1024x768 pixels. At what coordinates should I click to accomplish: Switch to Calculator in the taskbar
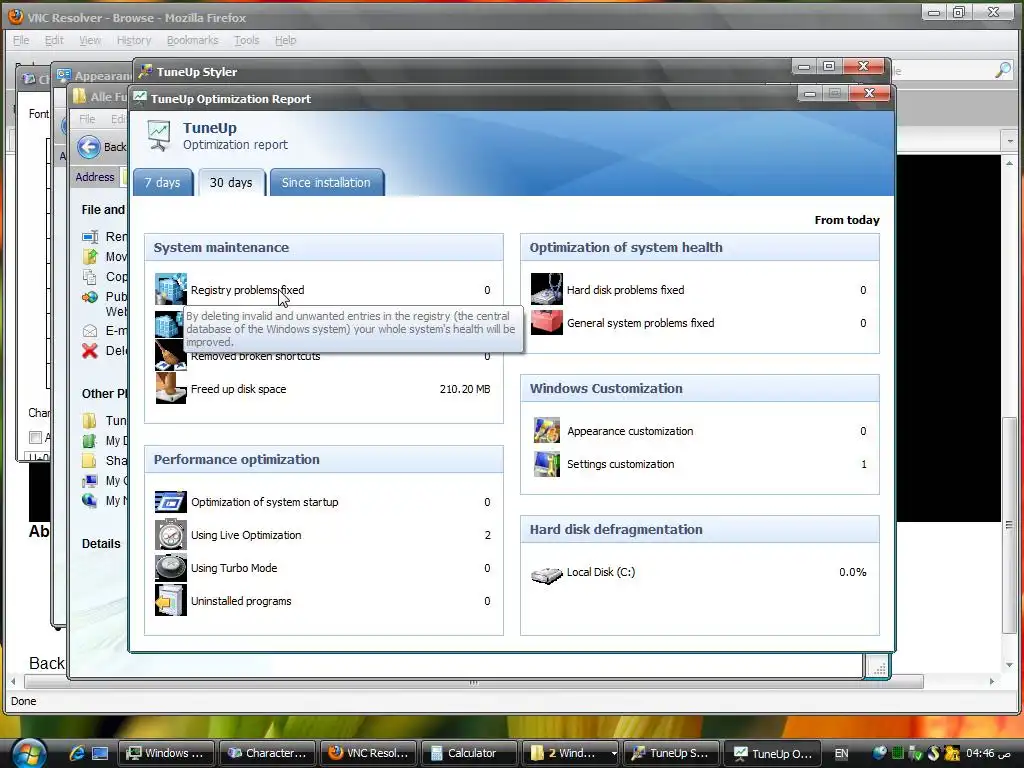(469, 753)
